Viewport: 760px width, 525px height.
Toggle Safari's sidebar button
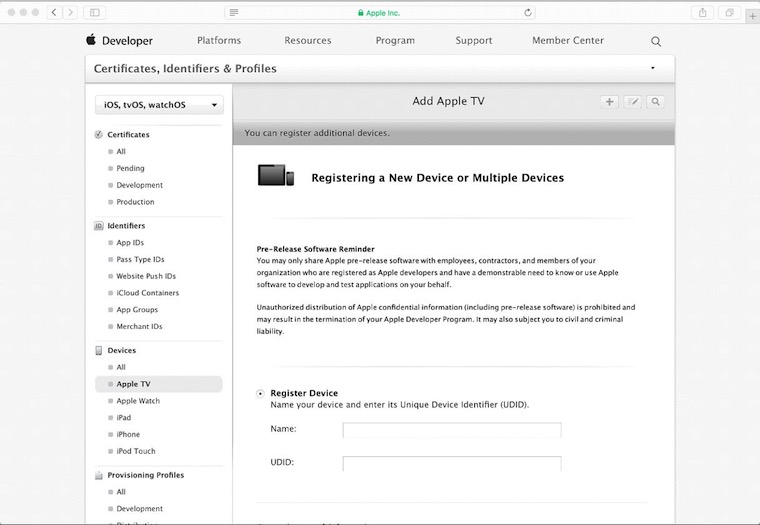(95, 13)
